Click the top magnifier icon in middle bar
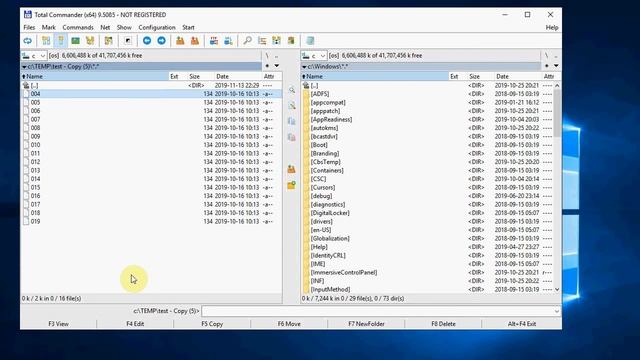Screen dimensions: 640x360 coord(291,90)
